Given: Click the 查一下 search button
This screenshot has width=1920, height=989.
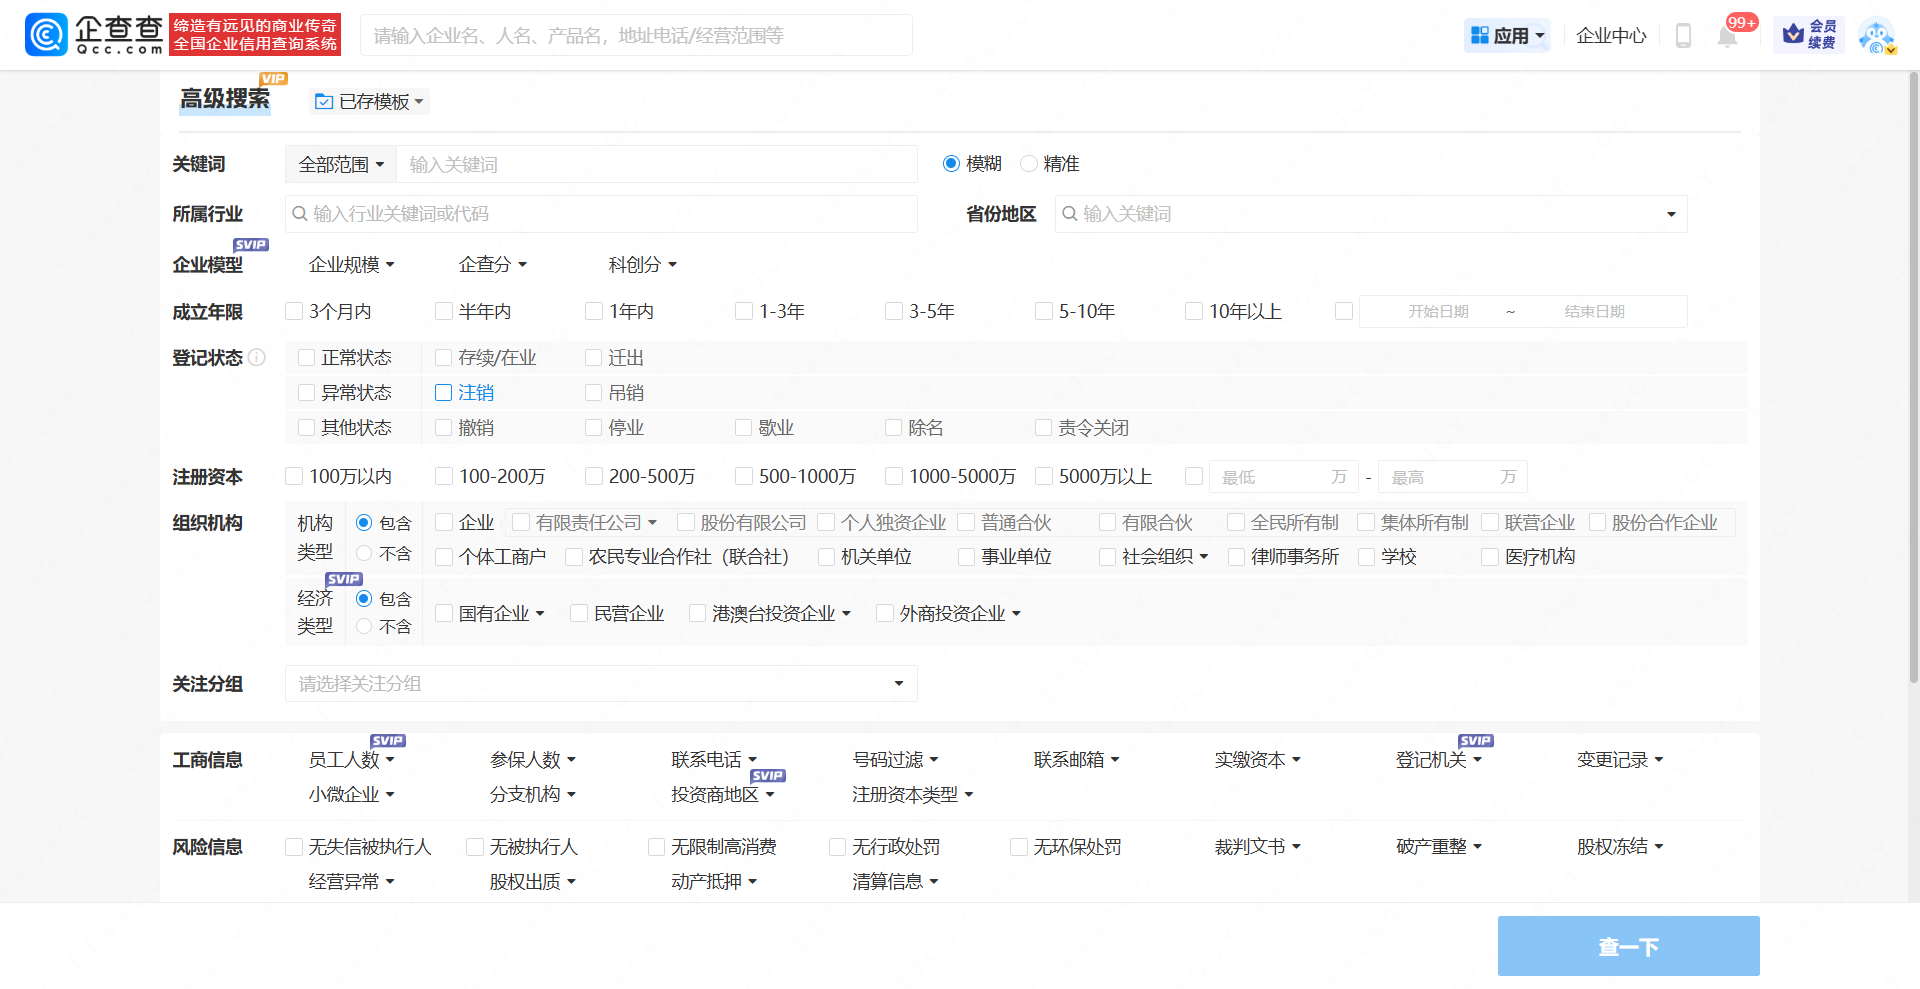Looking at the screenshot, I should point(1628,945).
